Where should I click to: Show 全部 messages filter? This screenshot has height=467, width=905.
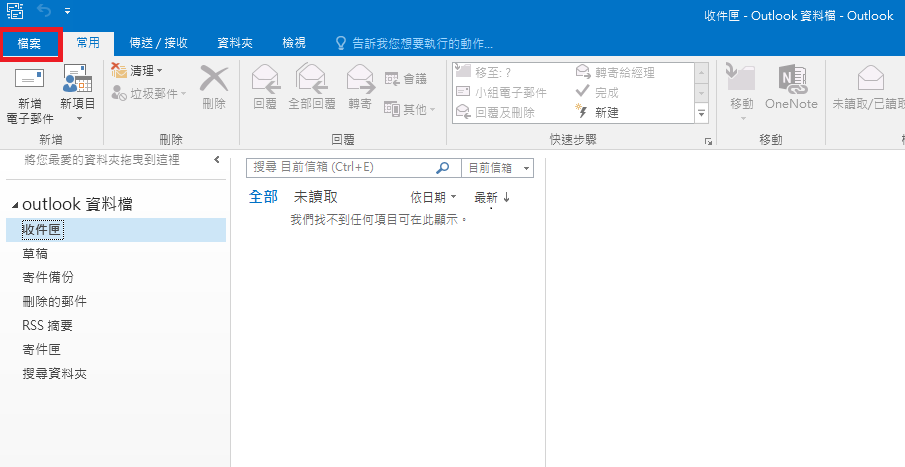(263, 197)
